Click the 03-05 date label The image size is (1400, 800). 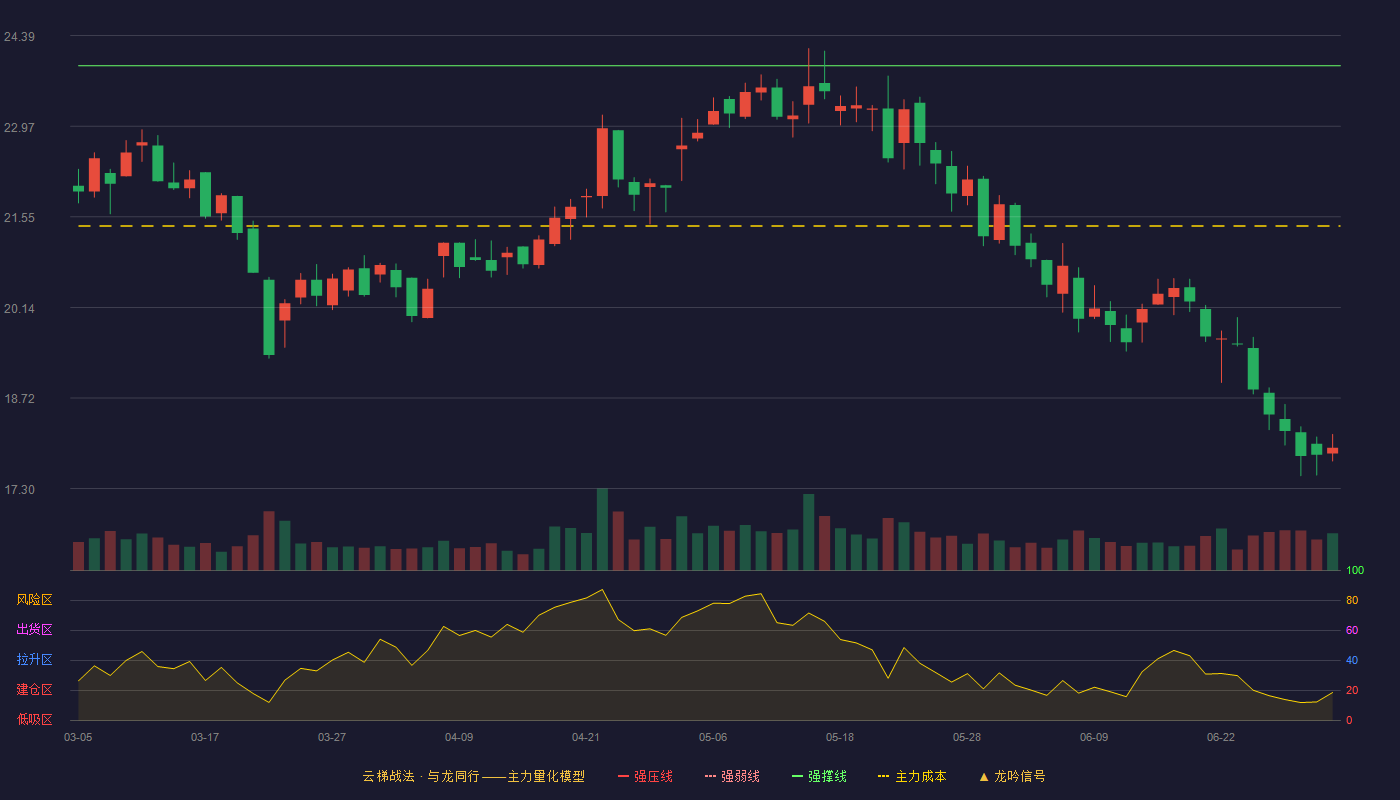[x=78, y=737]
